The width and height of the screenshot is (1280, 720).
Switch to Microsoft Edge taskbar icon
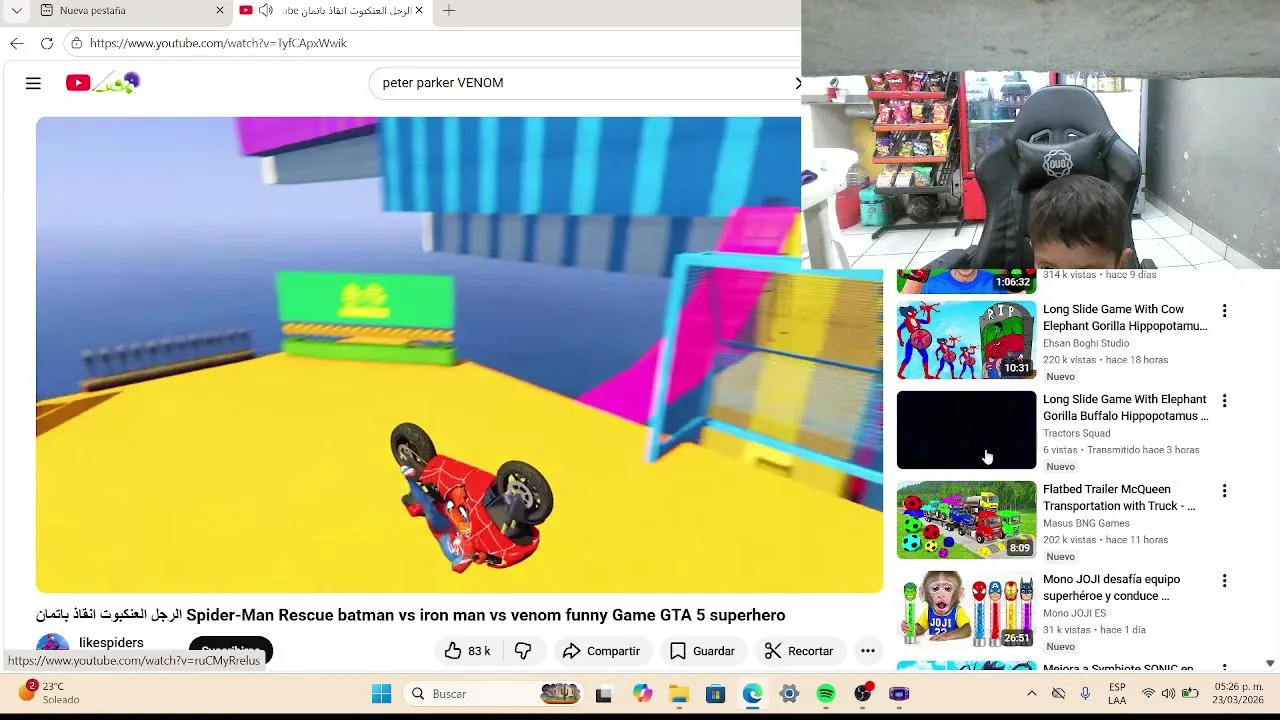(x=752, y=694)
